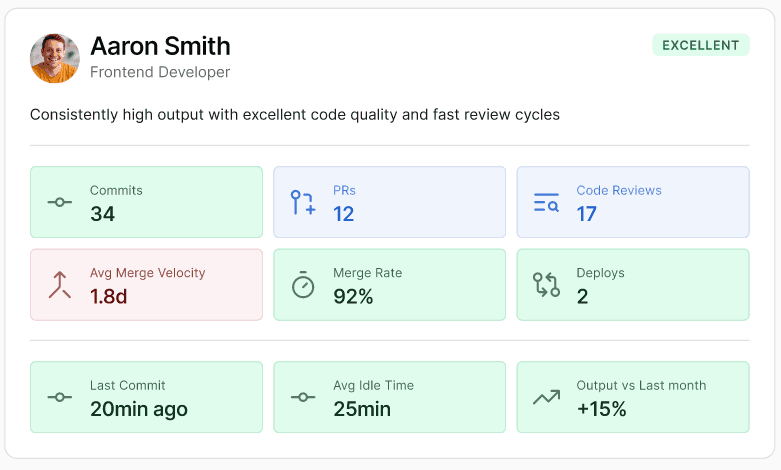Click the commit icon in Commits card
The width and height of the screenshot is (781, 470).
tap(60, 202)
